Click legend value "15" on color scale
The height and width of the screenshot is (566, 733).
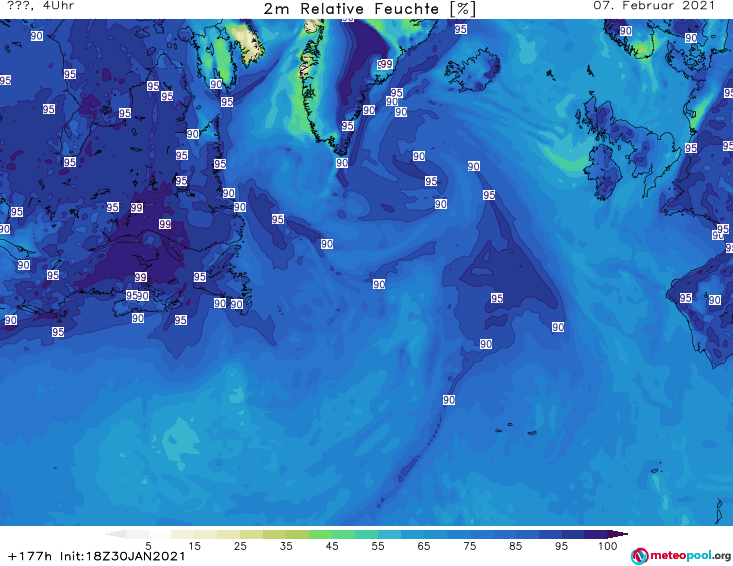pos(194,546)
